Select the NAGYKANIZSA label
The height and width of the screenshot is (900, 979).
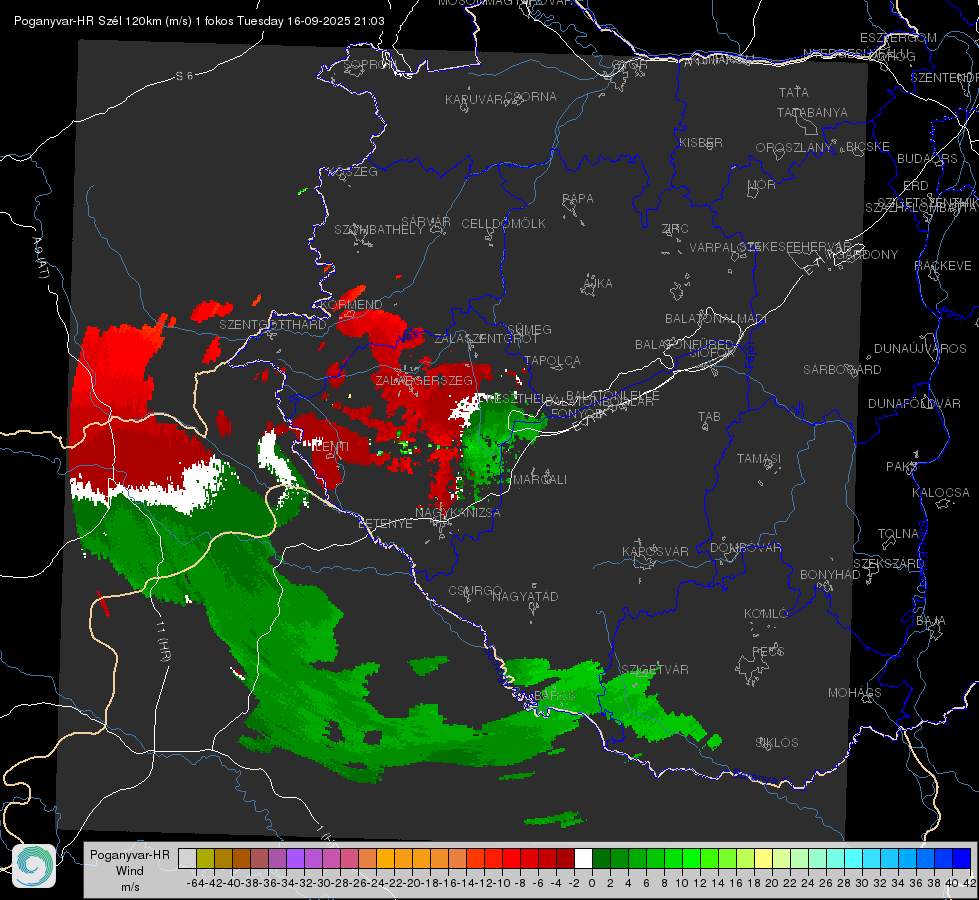click(x=458, y=512)
